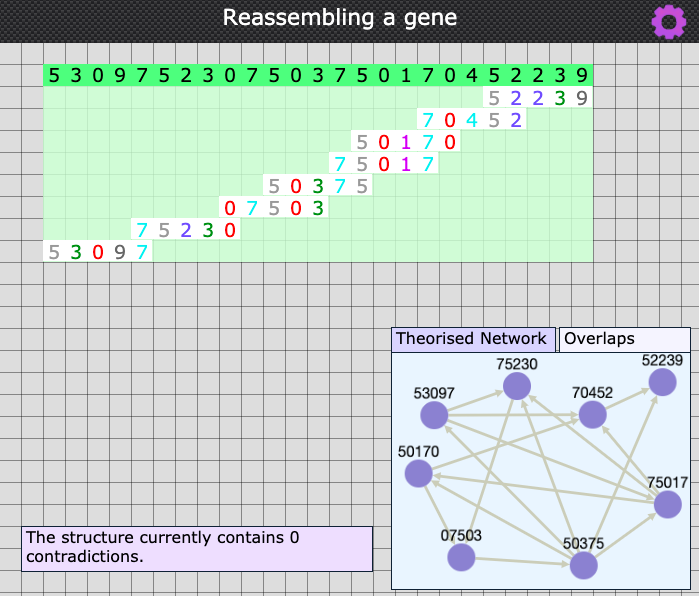This screenshot has width=699, height=596.
Task: Select the 70452 fragment in grid
Action: tap(471, 120)
